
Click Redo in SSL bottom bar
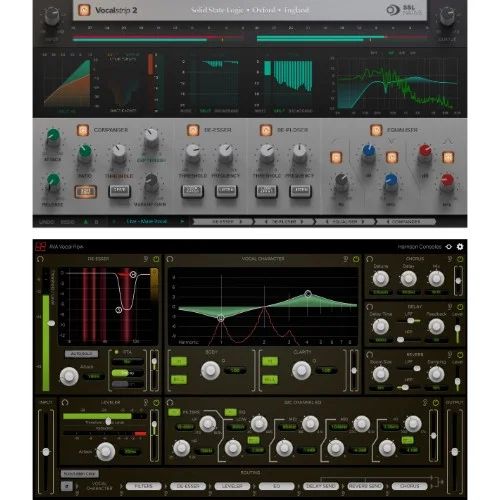(67, 222)
